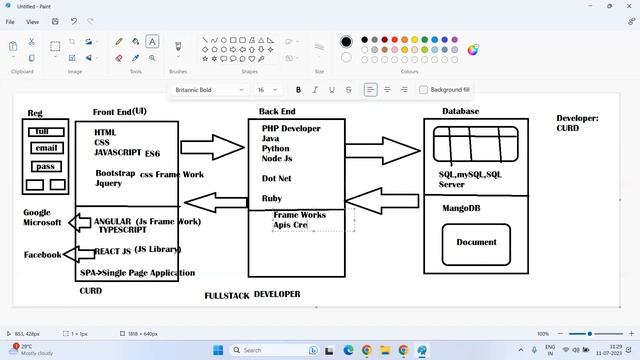
Task: Click the zoom out minus button
Action: pos(560,333)
